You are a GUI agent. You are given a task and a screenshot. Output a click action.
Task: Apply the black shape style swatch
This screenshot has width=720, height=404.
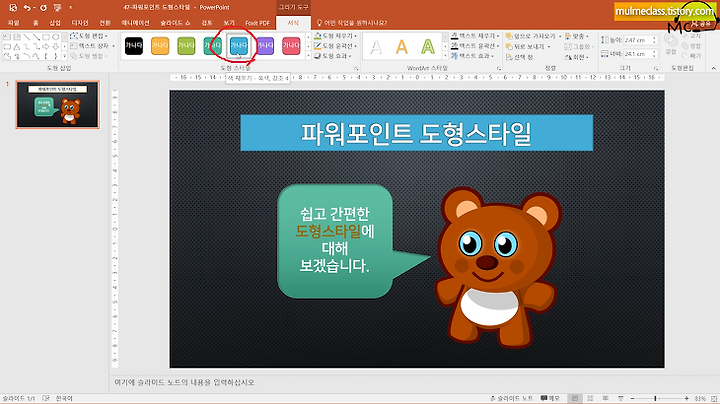tap(134, 45)
